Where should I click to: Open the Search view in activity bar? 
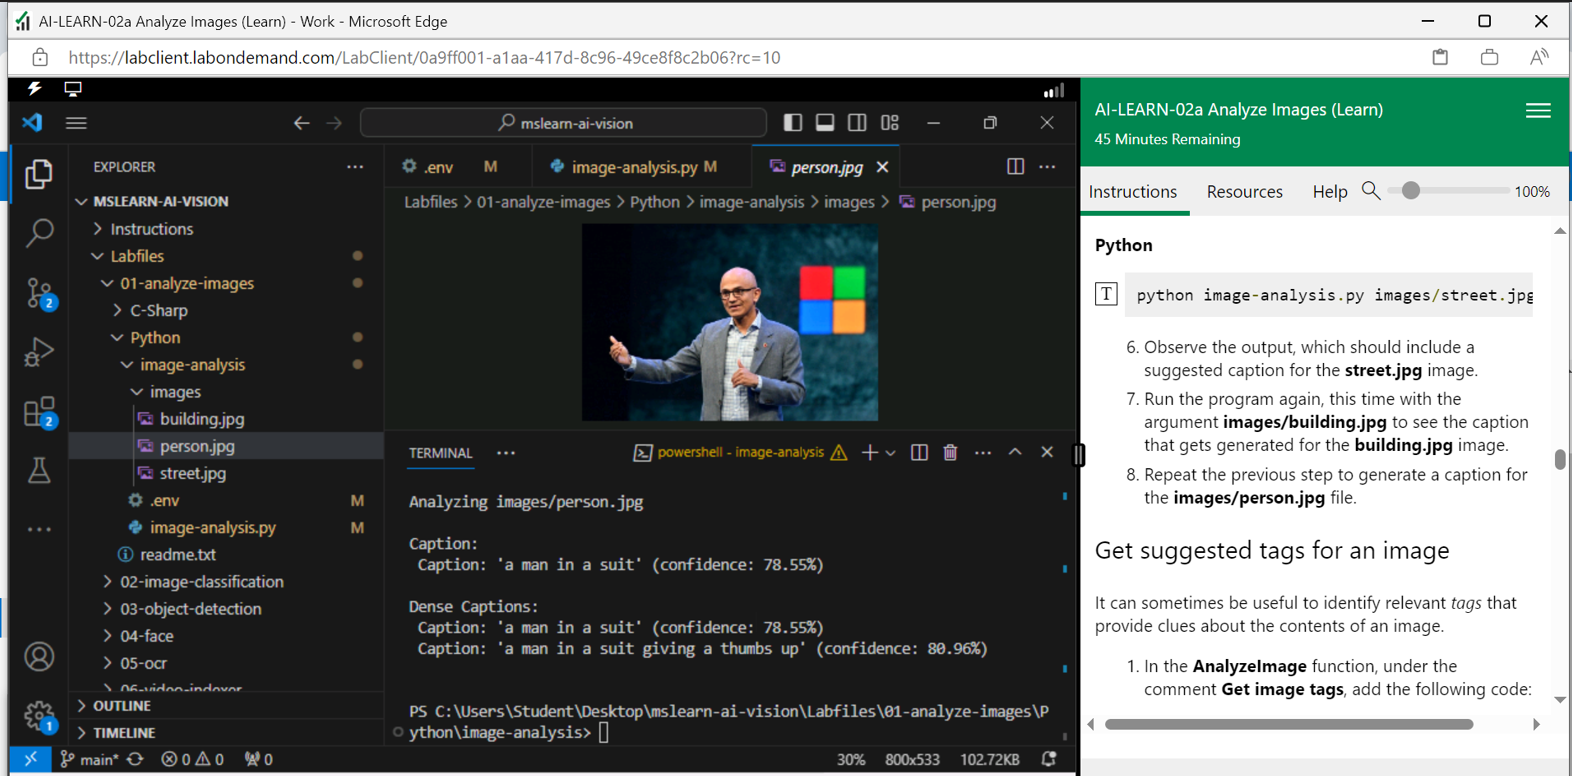pyautogui.click(x=39, y=233)
